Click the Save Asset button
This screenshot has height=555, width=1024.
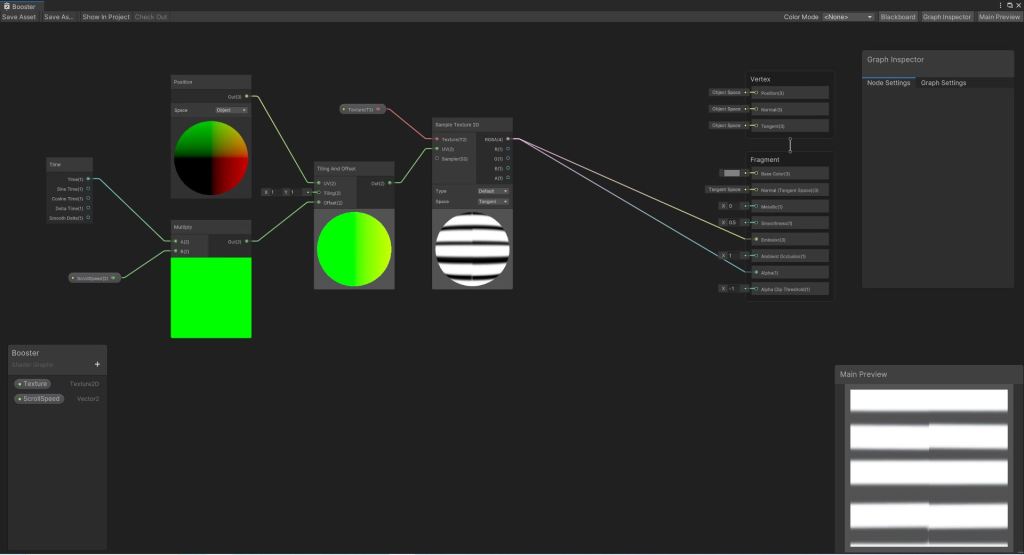tap(19, 17)
